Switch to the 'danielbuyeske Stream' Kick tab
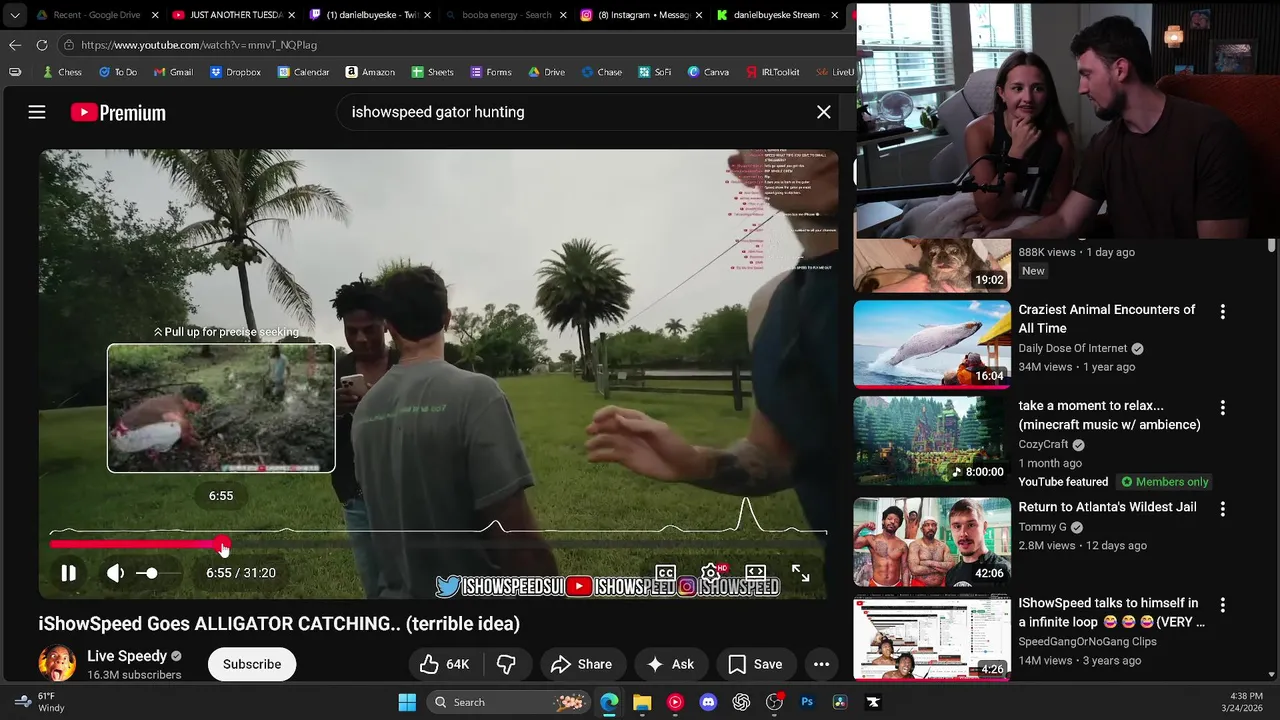This screenshot has width=1280, height=720. tap(778, 15)
